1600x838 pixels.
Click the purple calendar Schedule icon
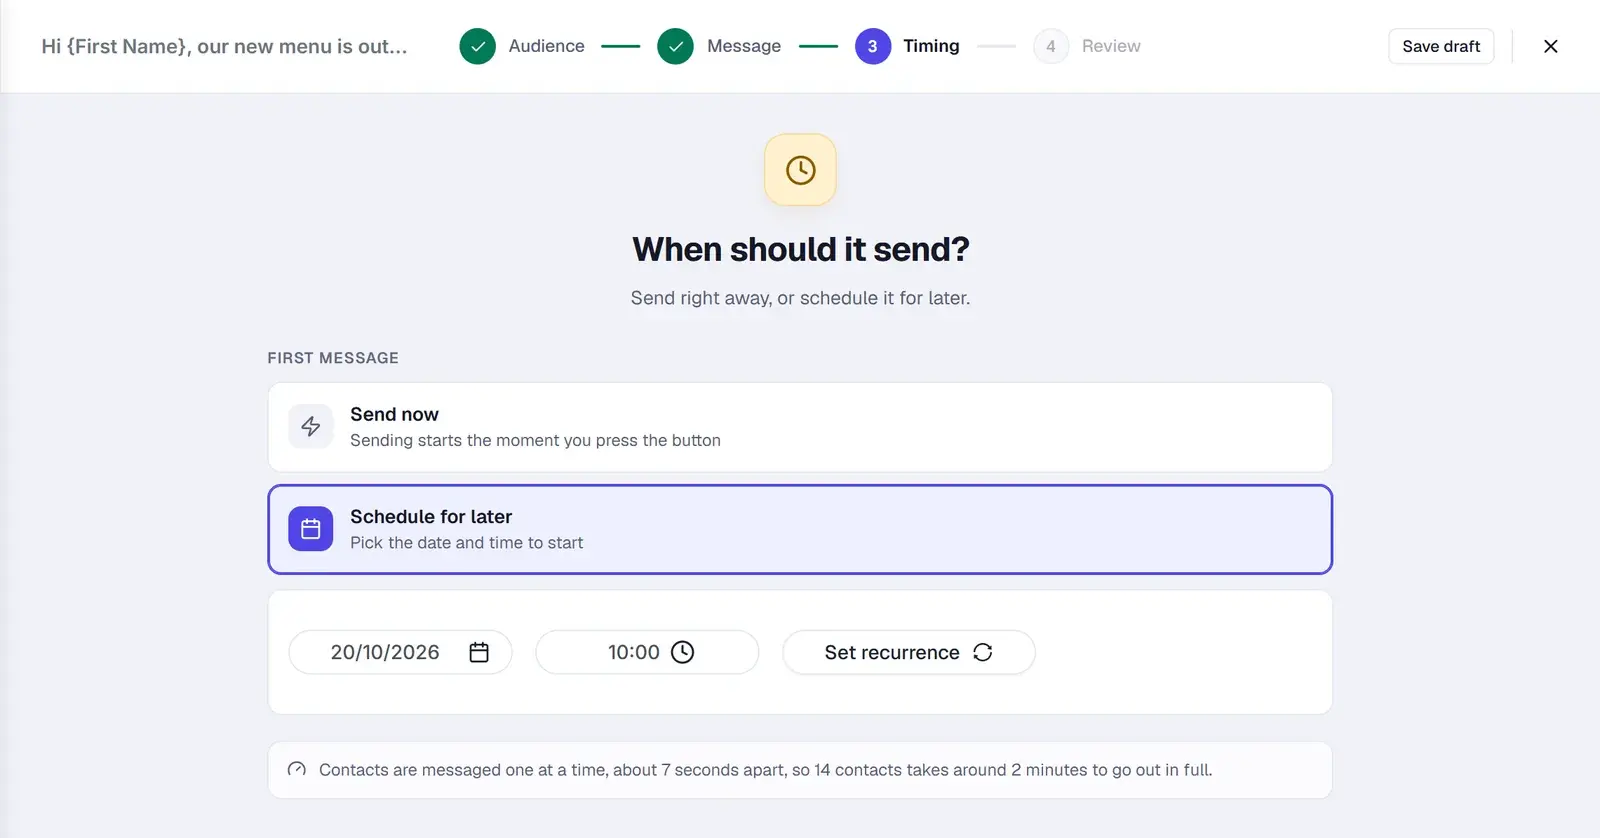(311, 529)
